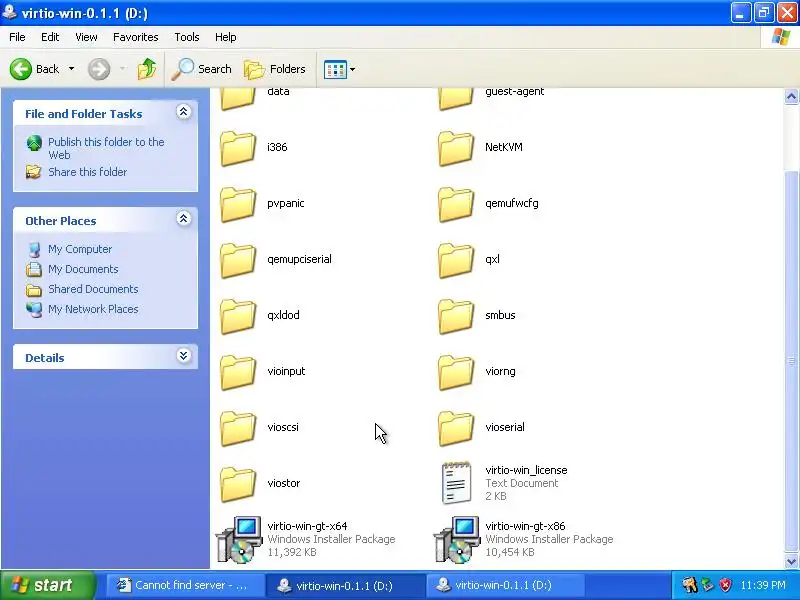
Task: Open the Back history dropdown arrow
Action: click(x=71, y=69)
